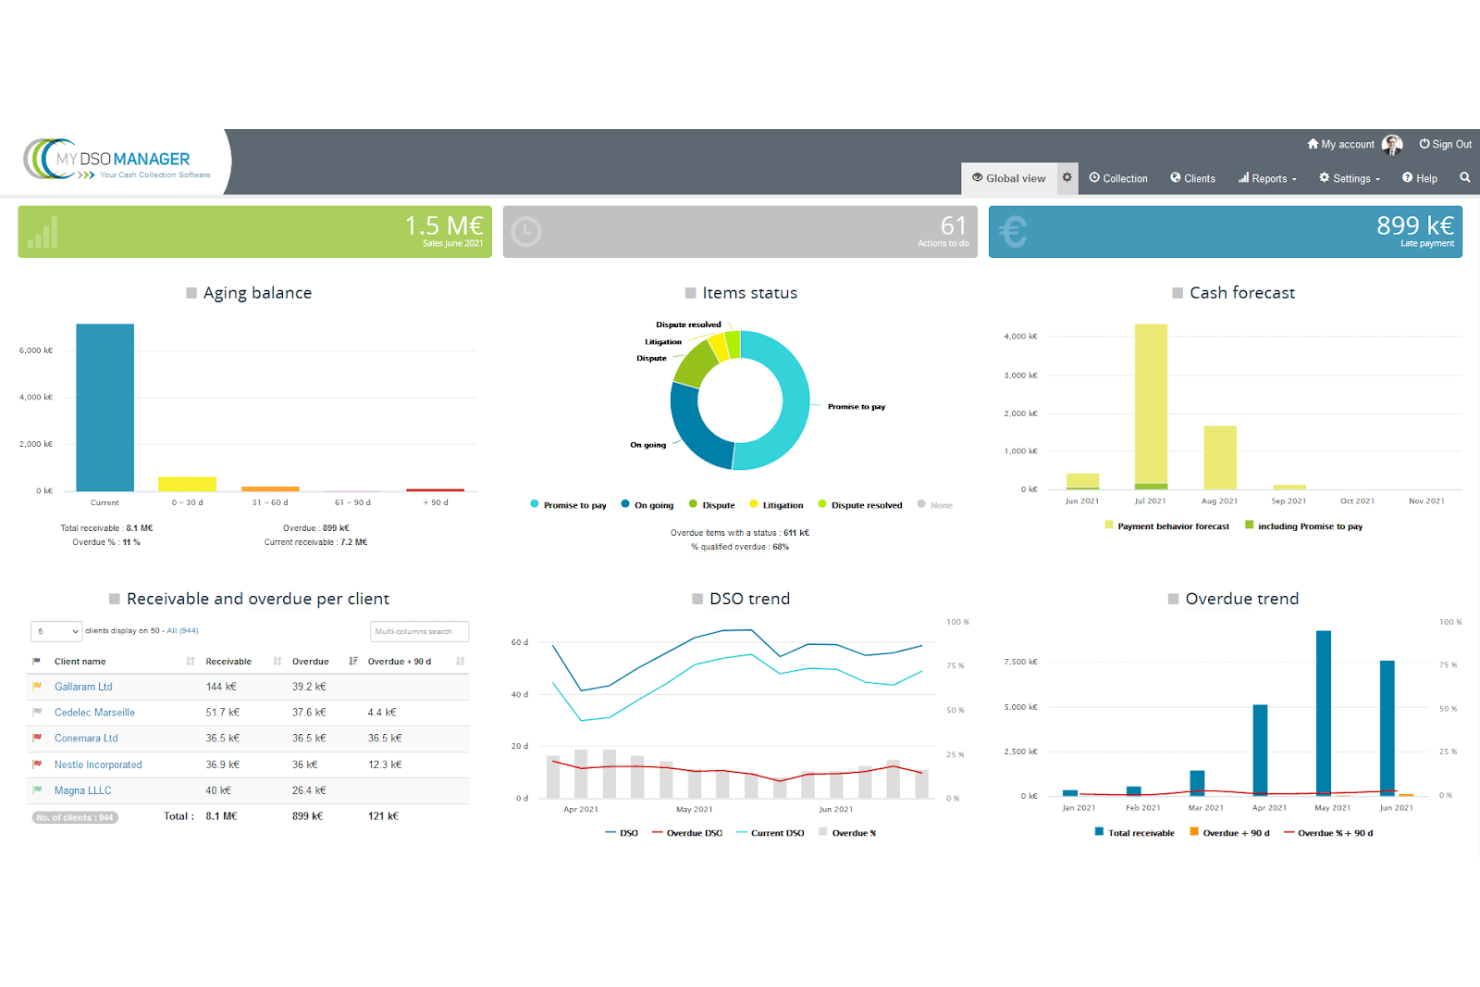This screenshot has width=1480, height=987.
Task: Click the search magnifier icon in navbar
Action: coord(1465,178)
